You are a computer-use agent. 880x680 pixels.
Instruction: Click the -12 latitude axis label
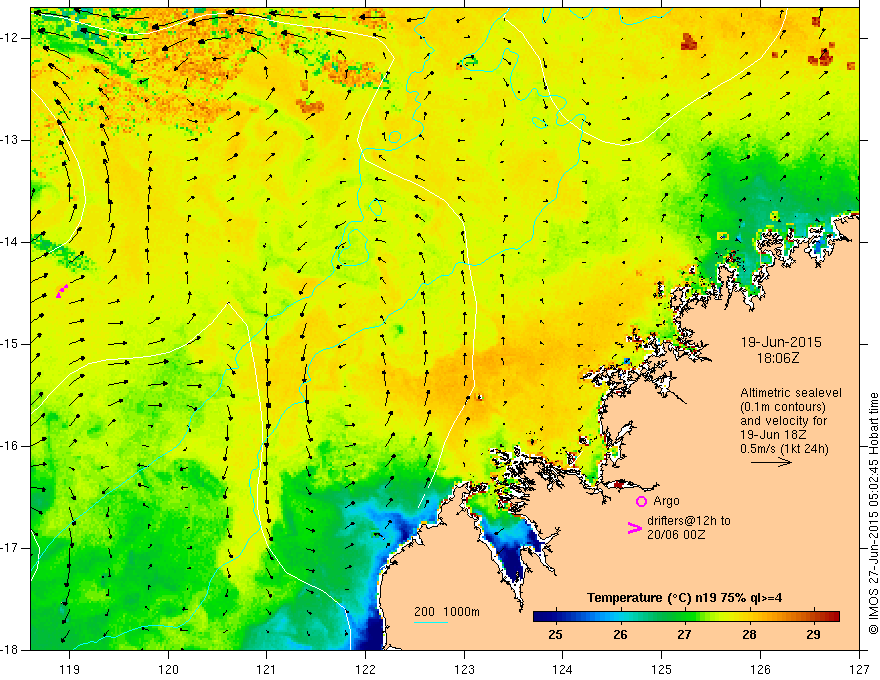point(11,38)
